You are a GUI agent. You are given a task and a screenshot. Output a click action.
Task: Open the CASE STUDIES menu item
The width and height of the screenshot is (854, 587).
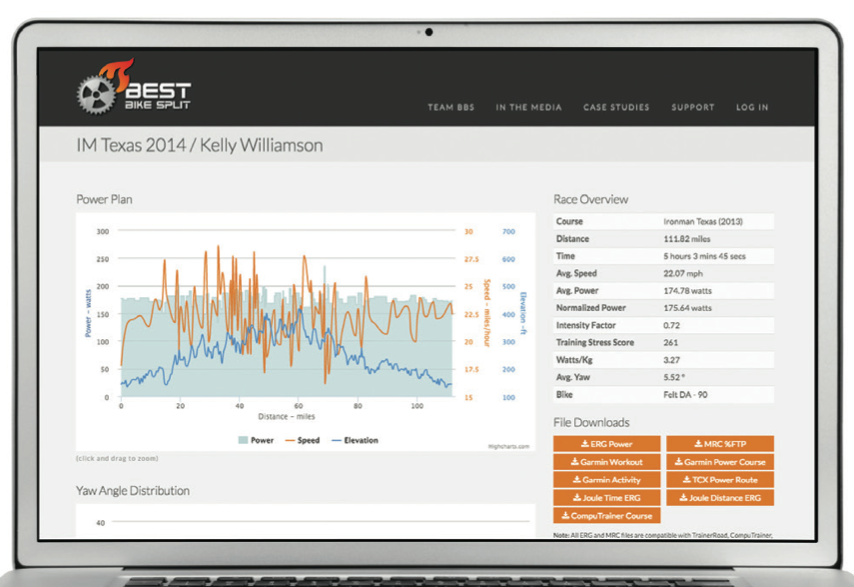click(x=616, y=107)
